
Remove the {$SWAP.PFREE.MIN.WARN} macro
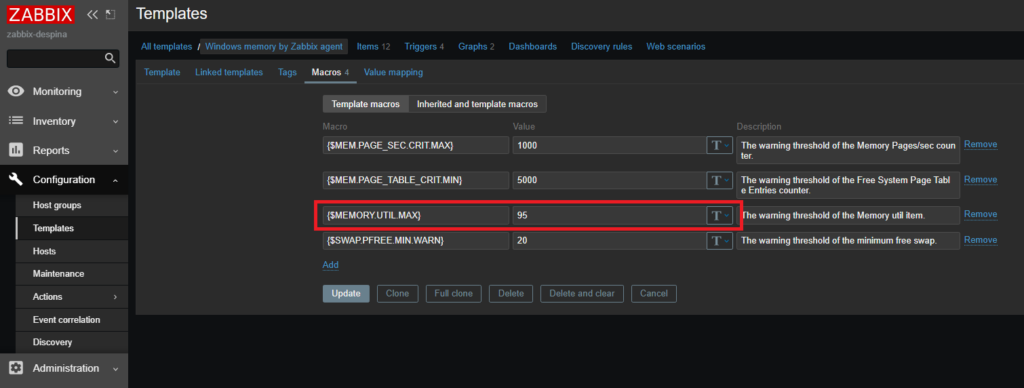click(981, 240)
